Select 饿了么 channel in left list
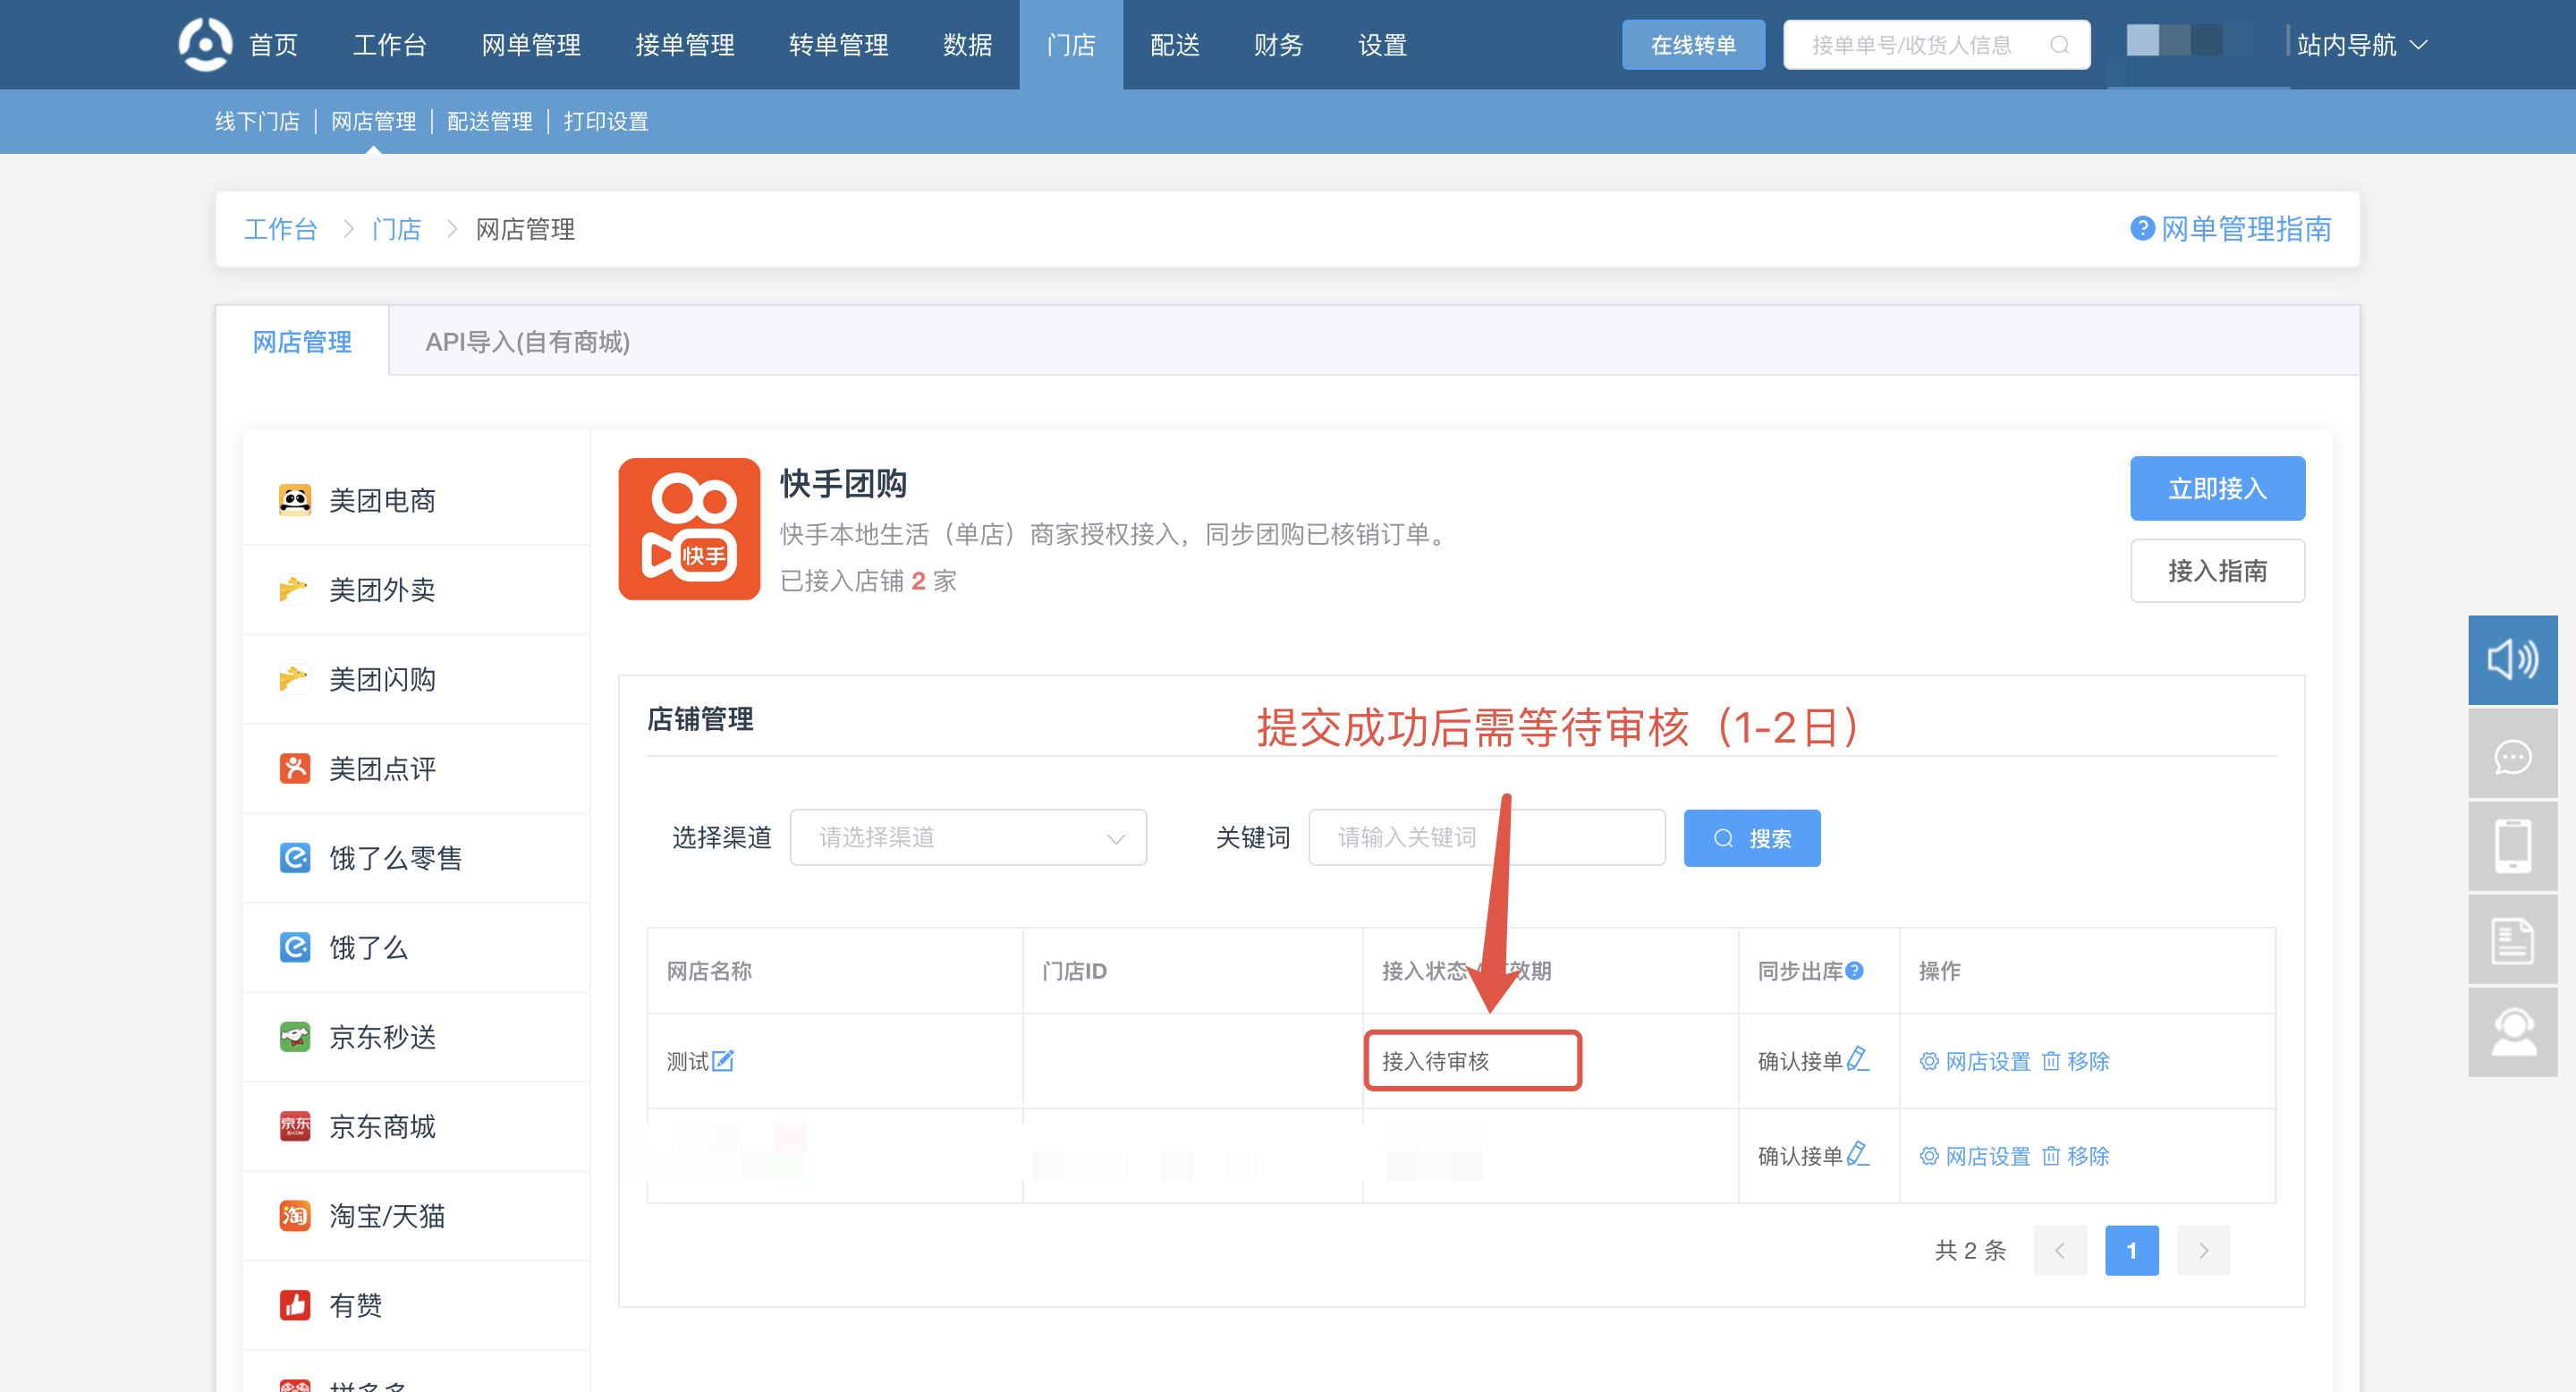 (417, 948)
